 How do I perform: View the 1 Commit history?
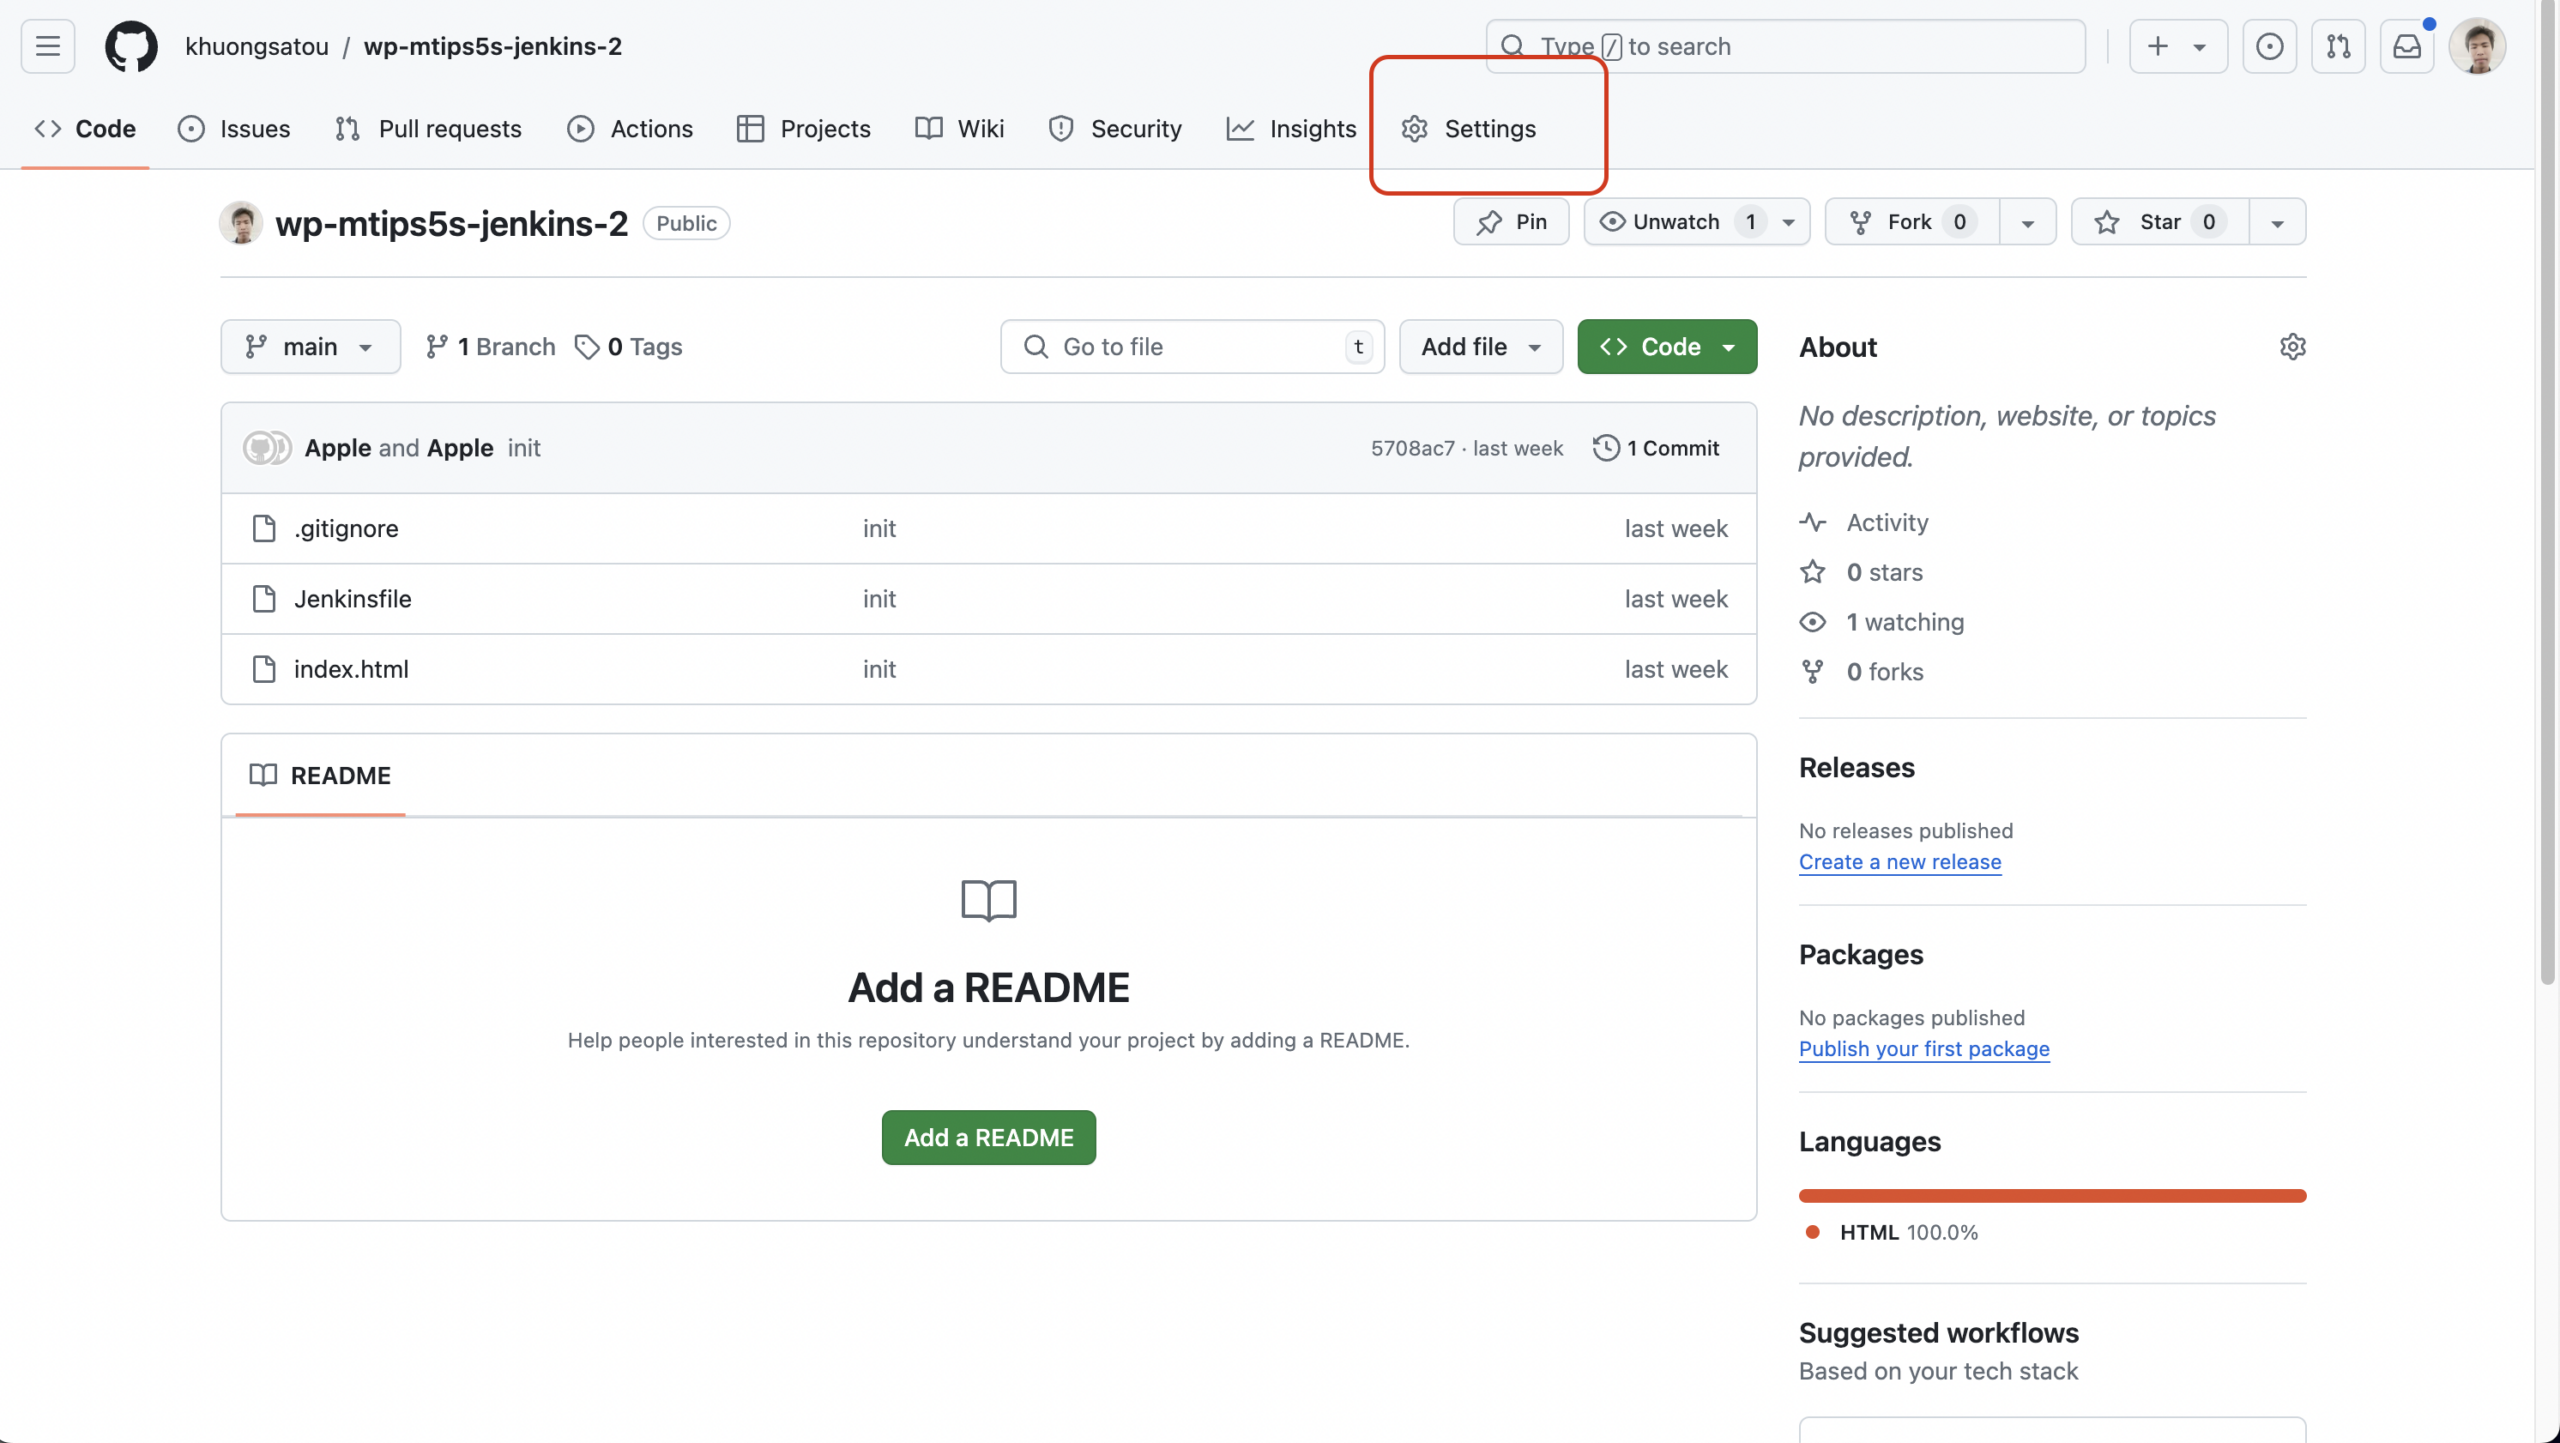1656,448
